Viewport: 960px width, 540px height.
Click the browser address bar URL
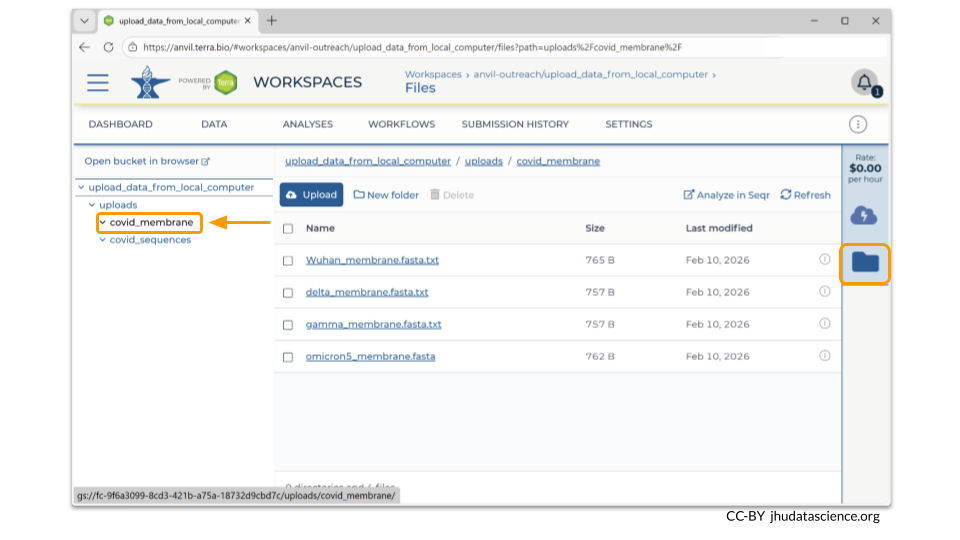(x=412, y=47)
